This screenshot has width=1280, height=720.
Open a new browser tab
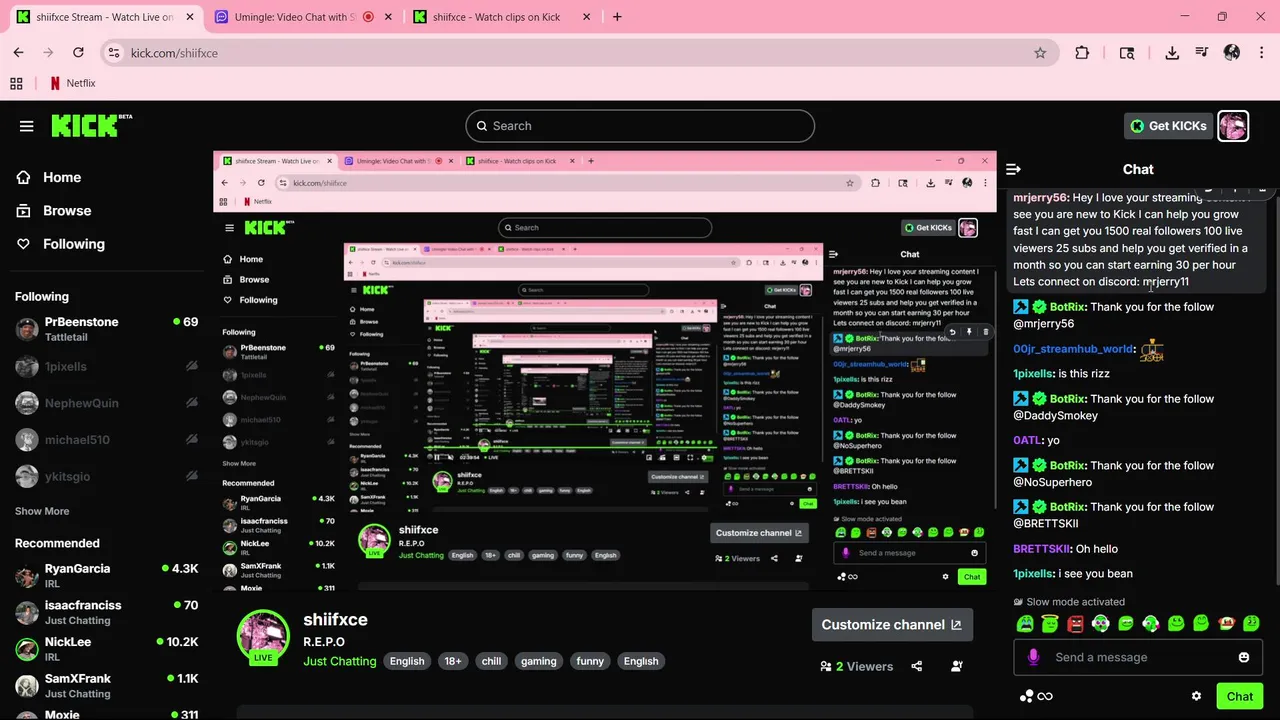[x=617, y=17]
